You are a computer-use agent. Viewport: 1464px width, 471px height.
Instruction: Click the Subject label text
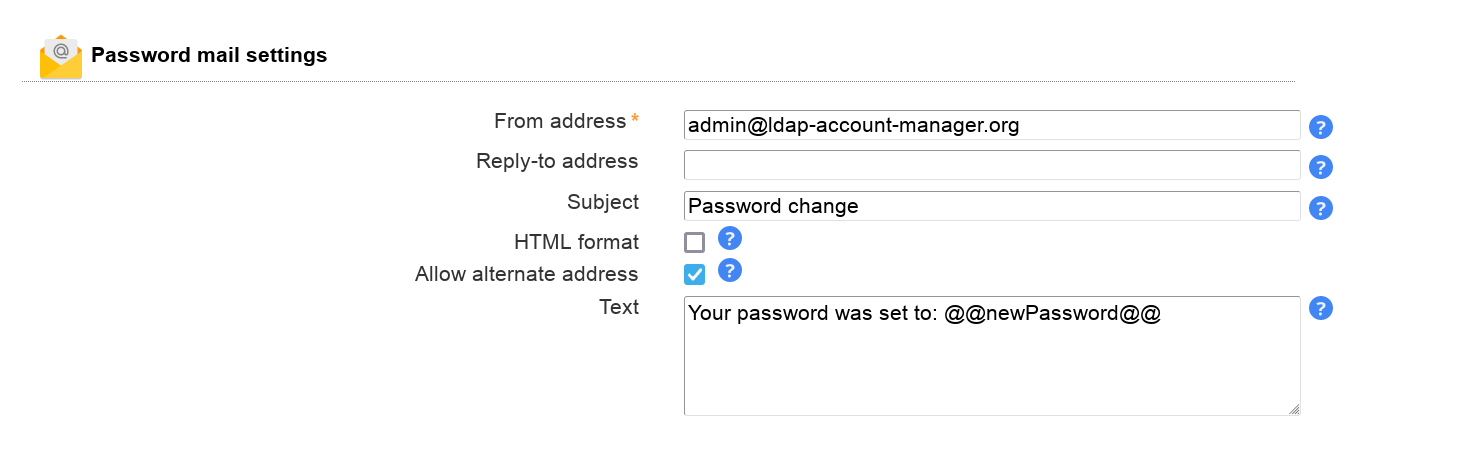tap(602, 202)
